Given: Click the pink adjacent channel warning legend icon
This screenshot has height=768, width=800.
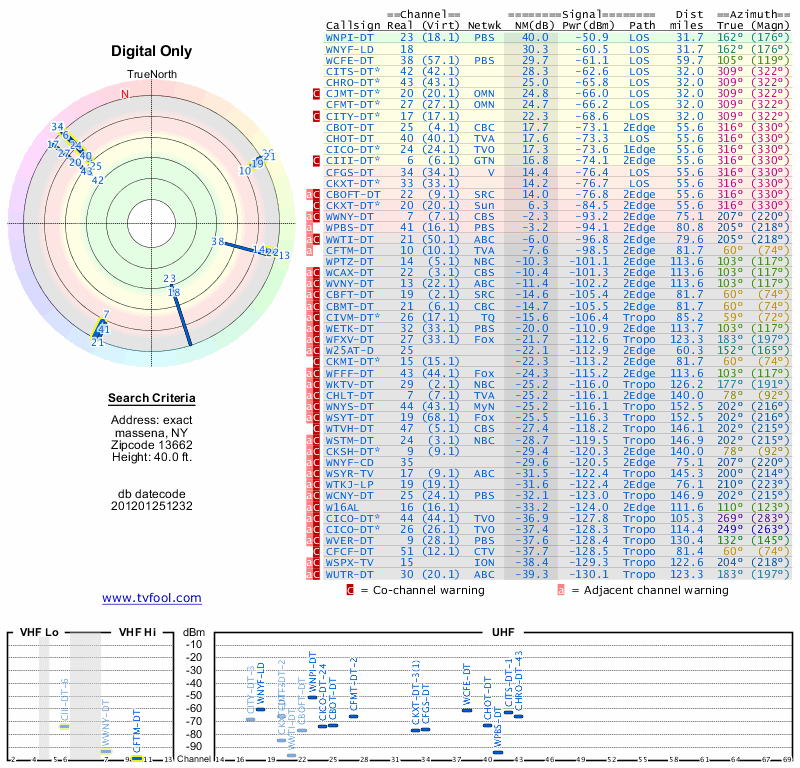Looking at the screenshot, I should [561, 591].
